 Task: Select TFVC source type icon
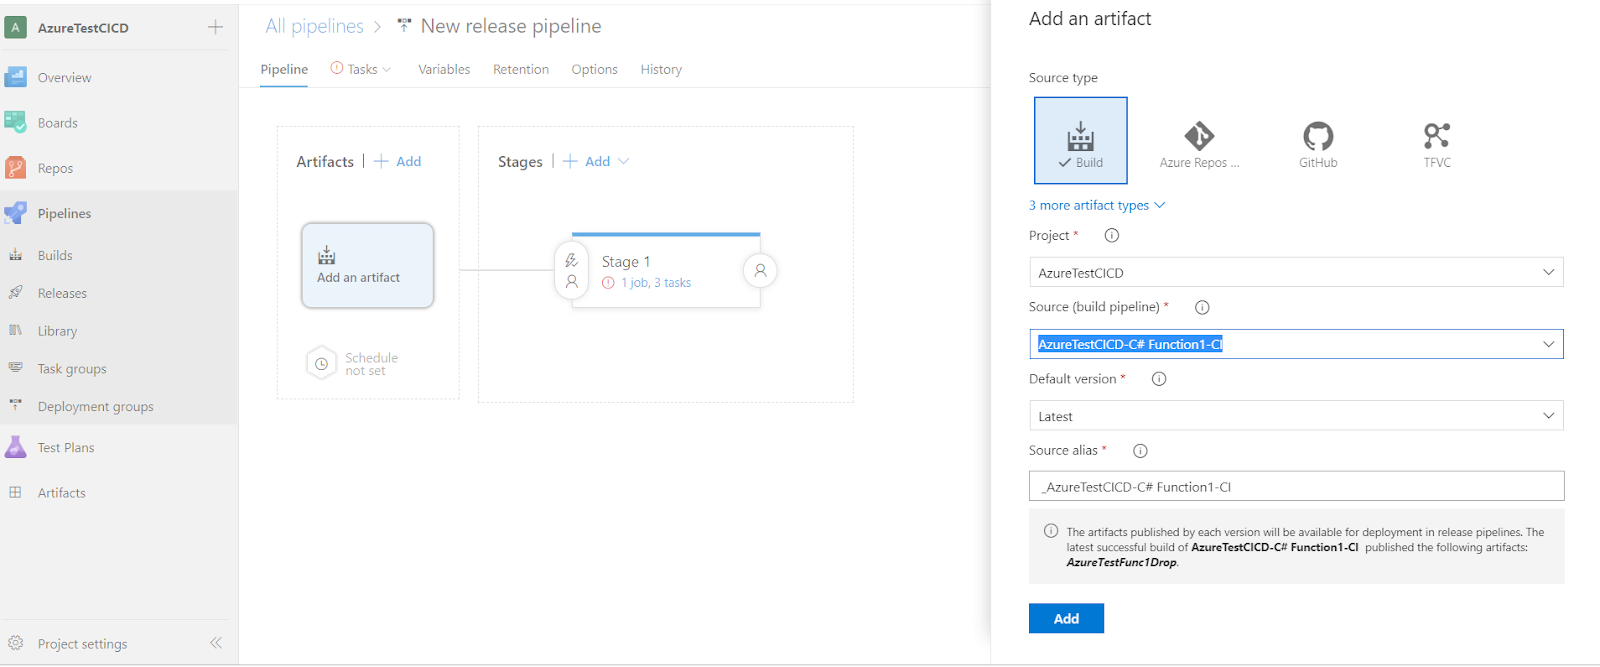[1437, 142]
